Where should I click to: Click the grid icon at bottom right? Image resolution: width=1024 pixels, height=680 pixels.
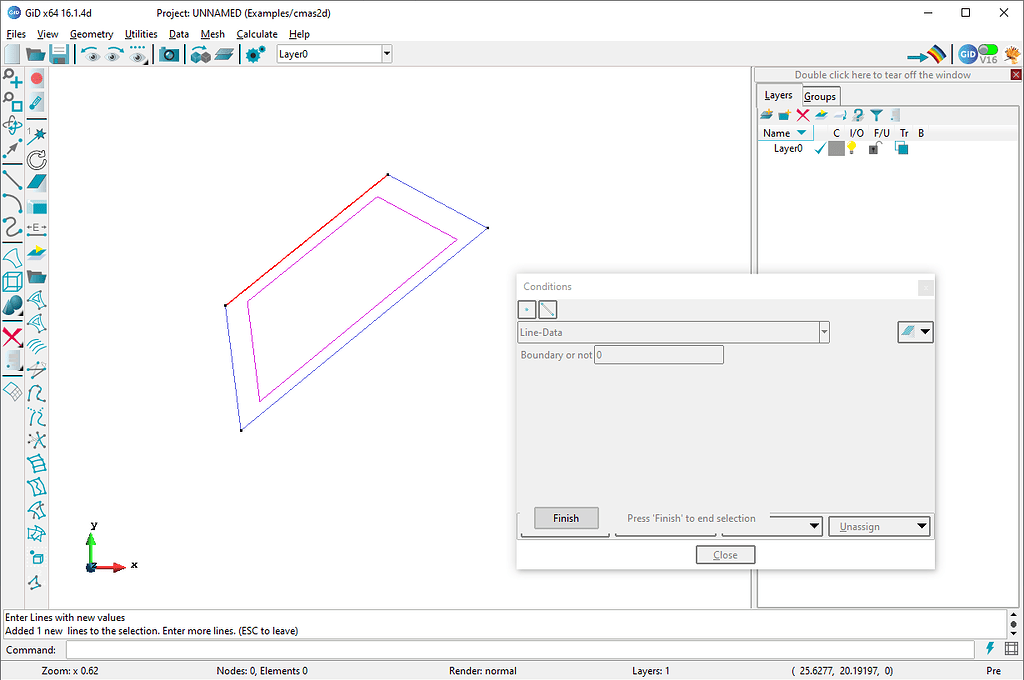click(x=1012, y=649)
